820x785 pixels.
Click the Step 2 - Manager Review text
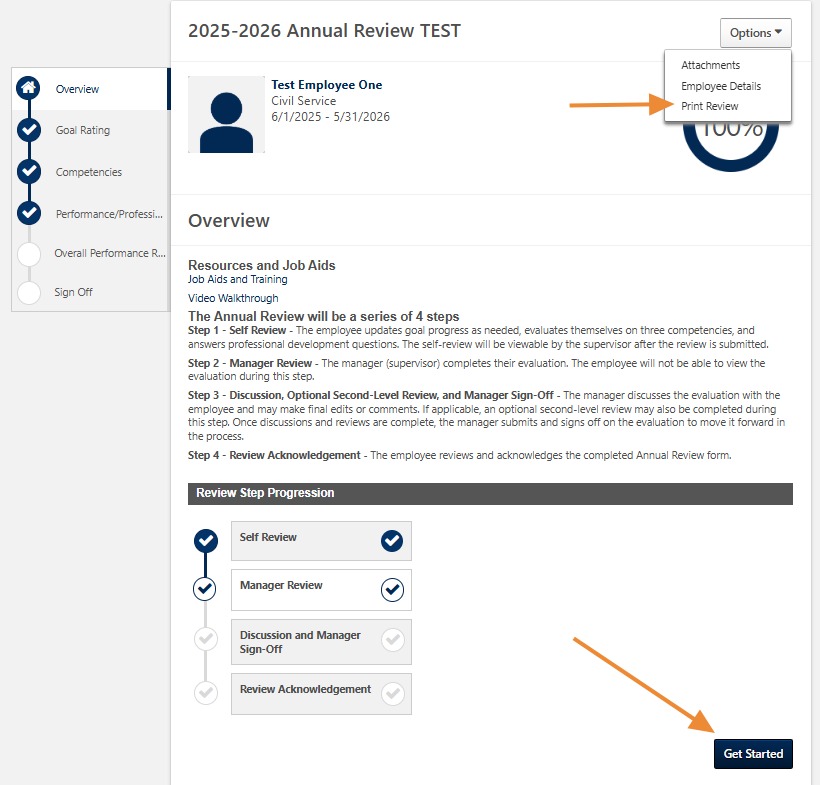[x=250, y=363]
